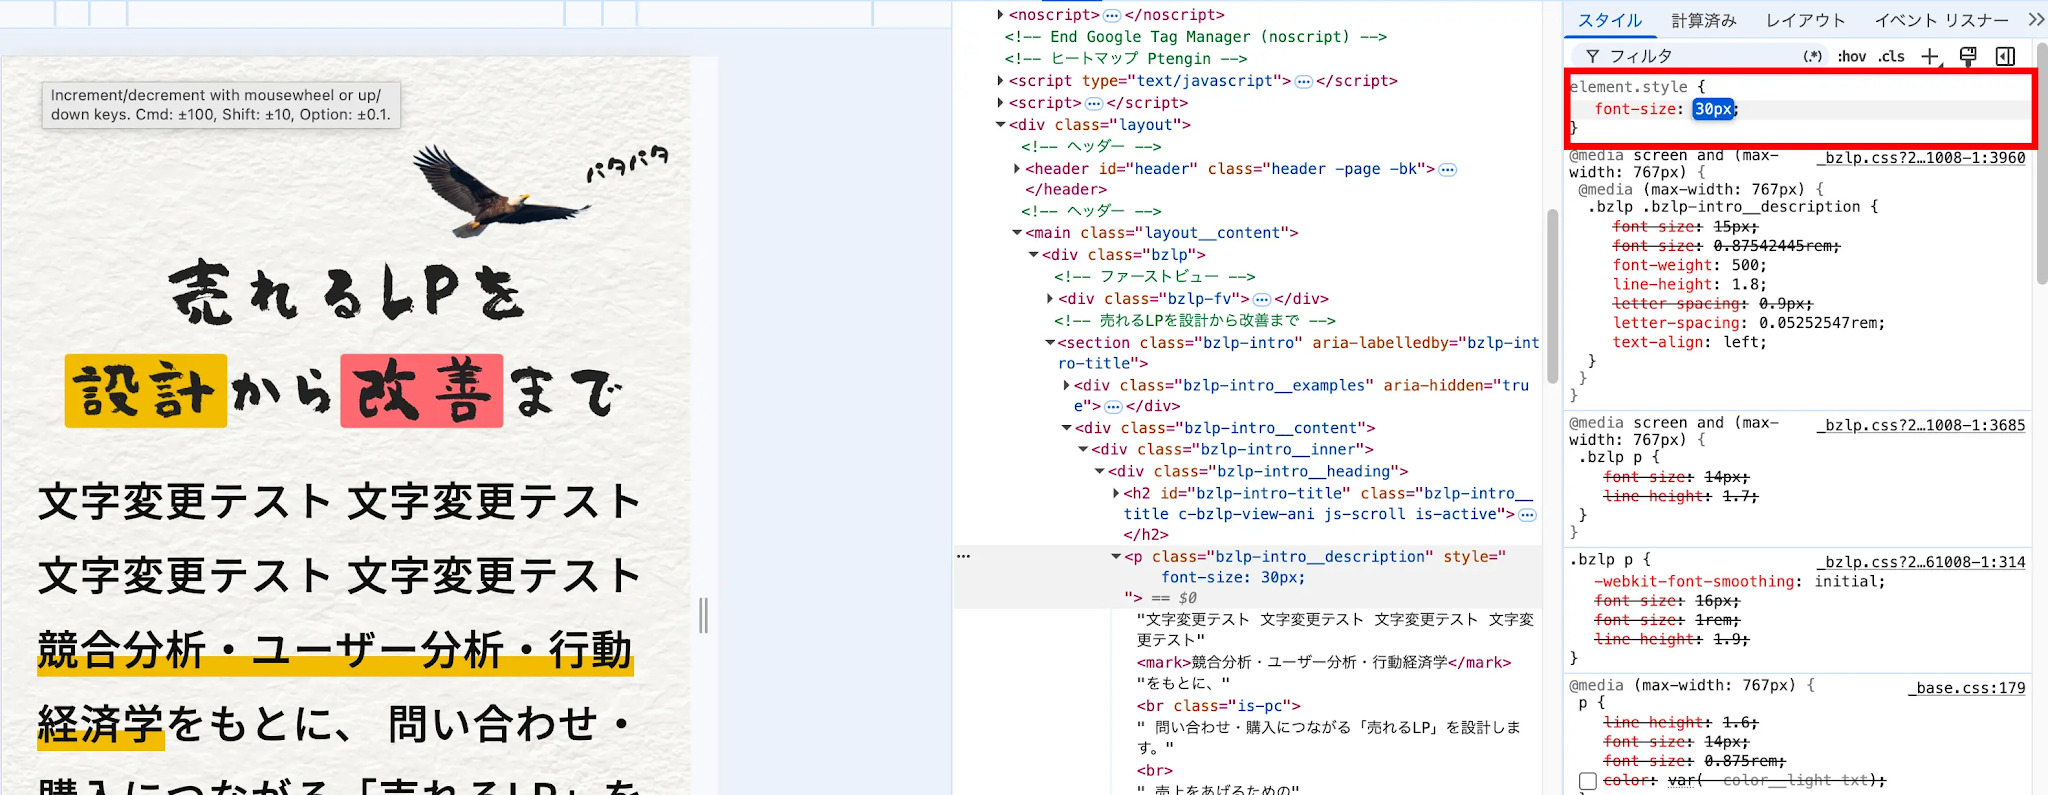2048x795 pixels.
Task: Collapse the p bzlp-intro__description node
Action: pyautogui.click(x=1116, y=557)
